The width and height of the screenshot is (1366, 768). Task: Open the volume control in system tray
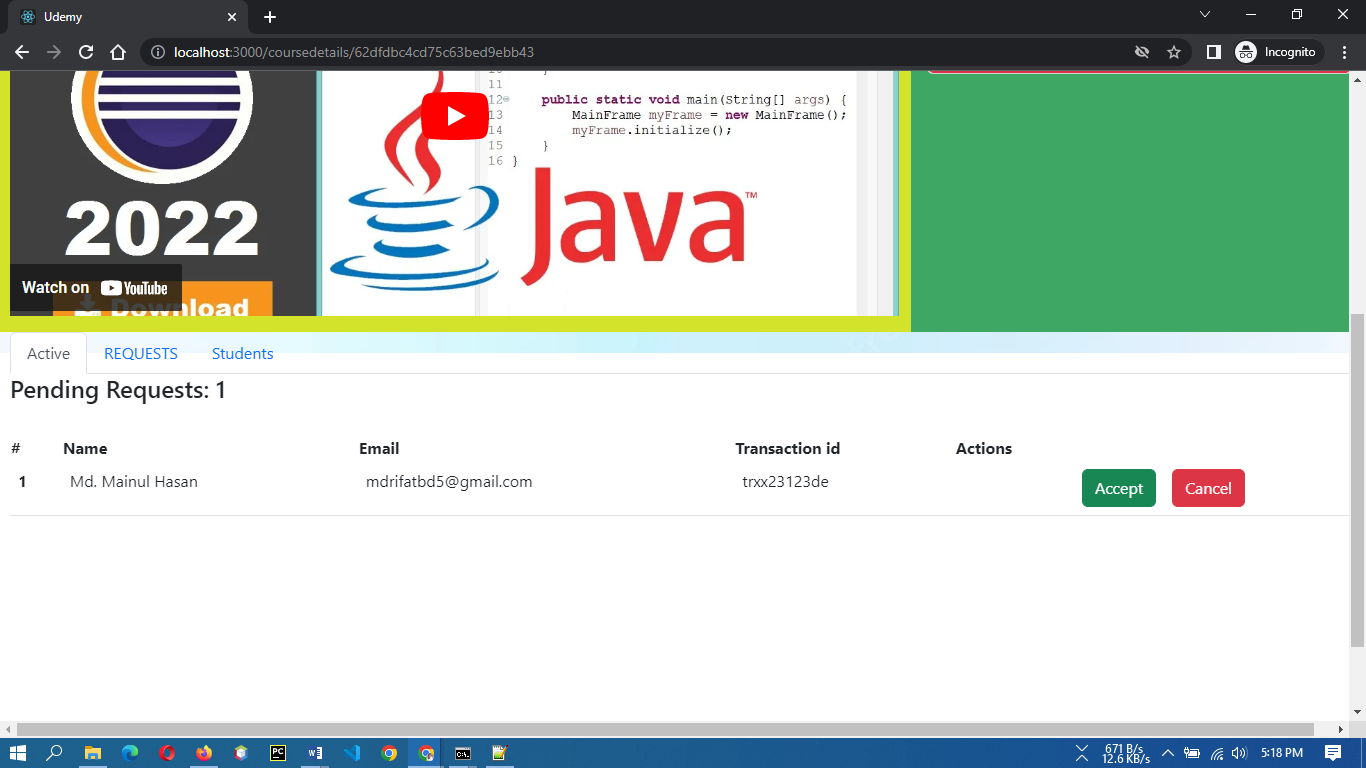1239,753
